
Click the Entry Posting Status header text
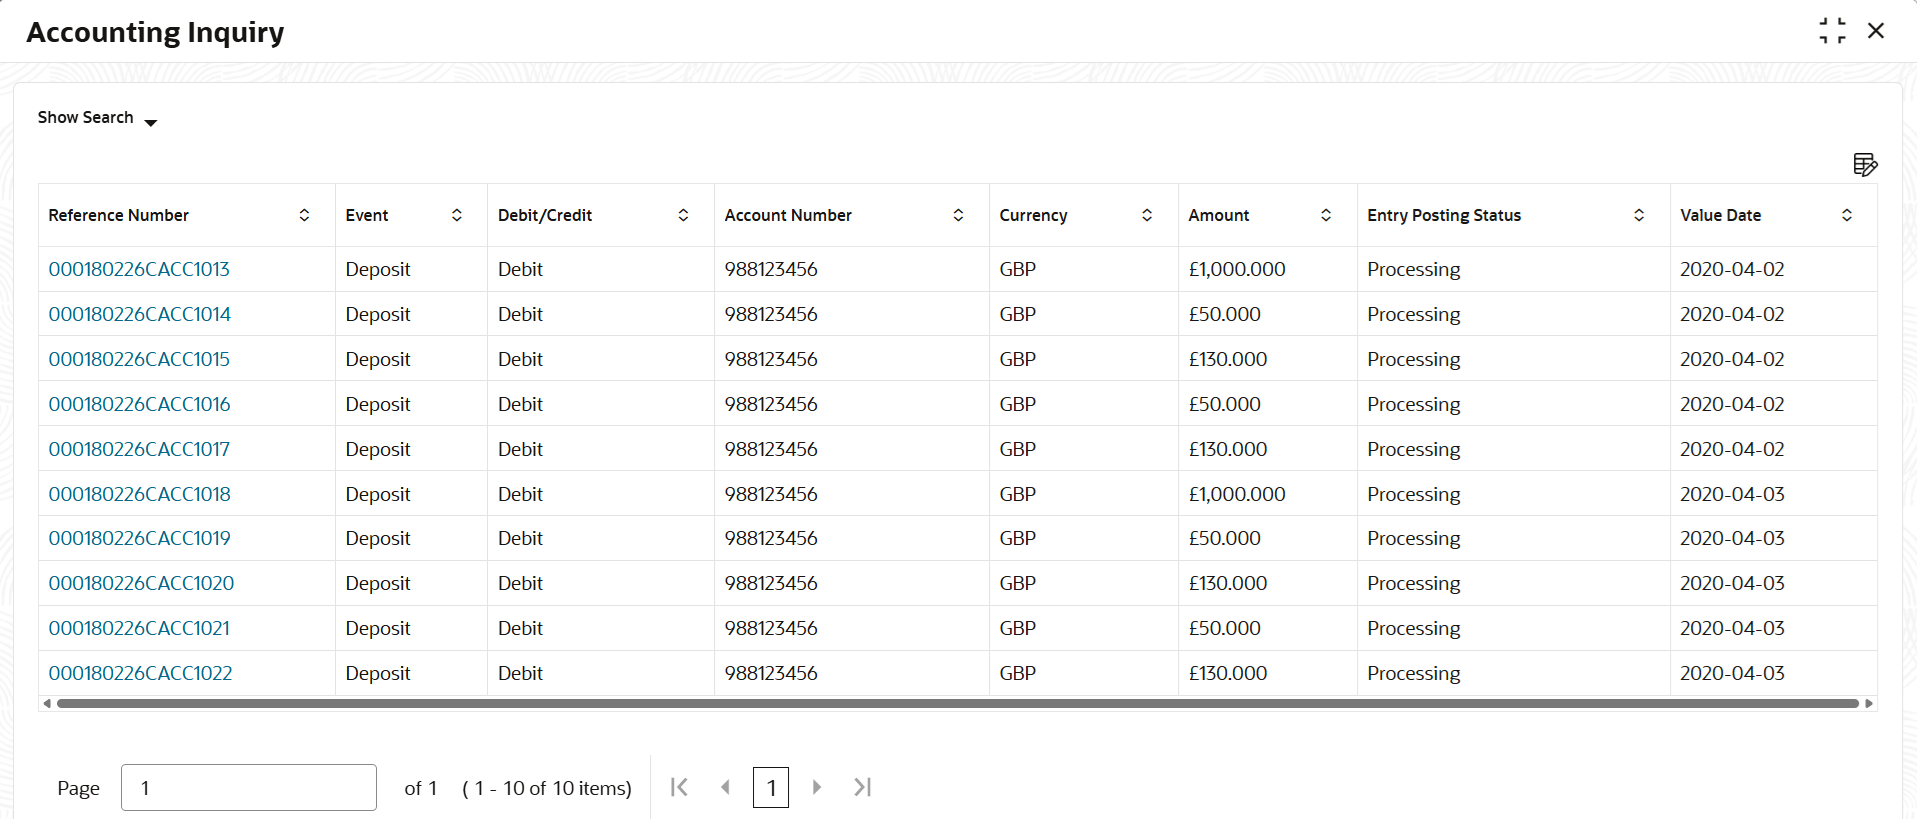tap(1444, 215)
